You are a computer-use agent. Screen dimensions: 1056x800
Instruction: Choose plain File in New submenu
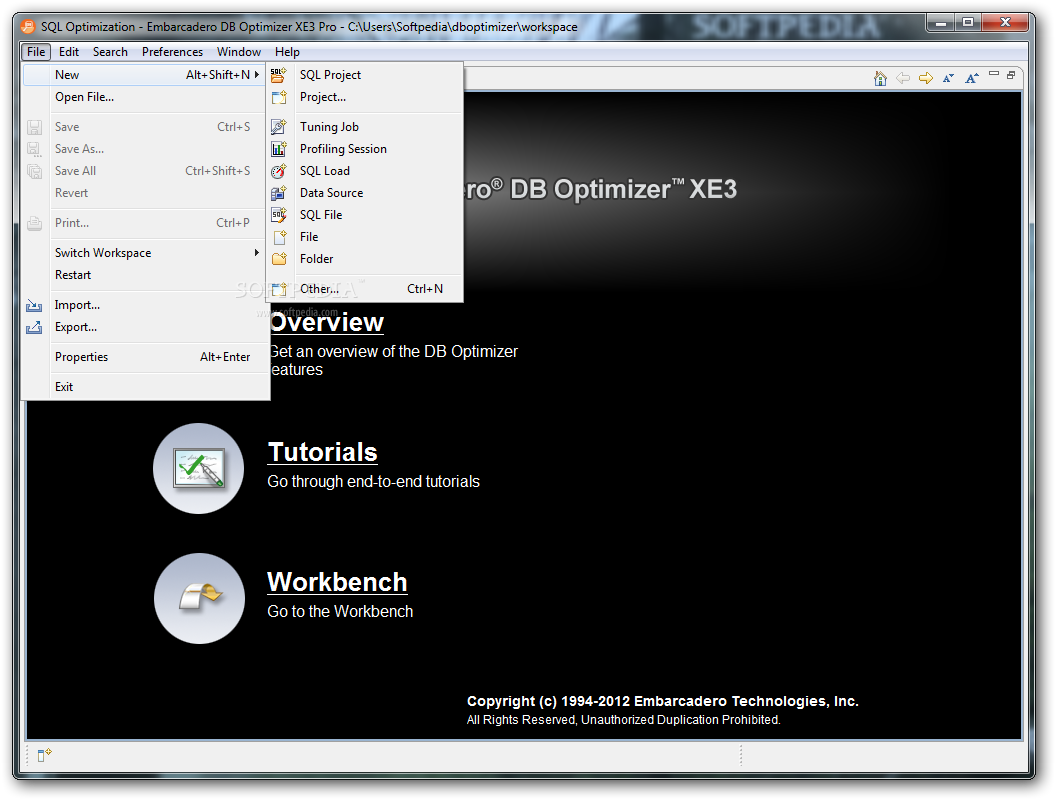[366, 237]
